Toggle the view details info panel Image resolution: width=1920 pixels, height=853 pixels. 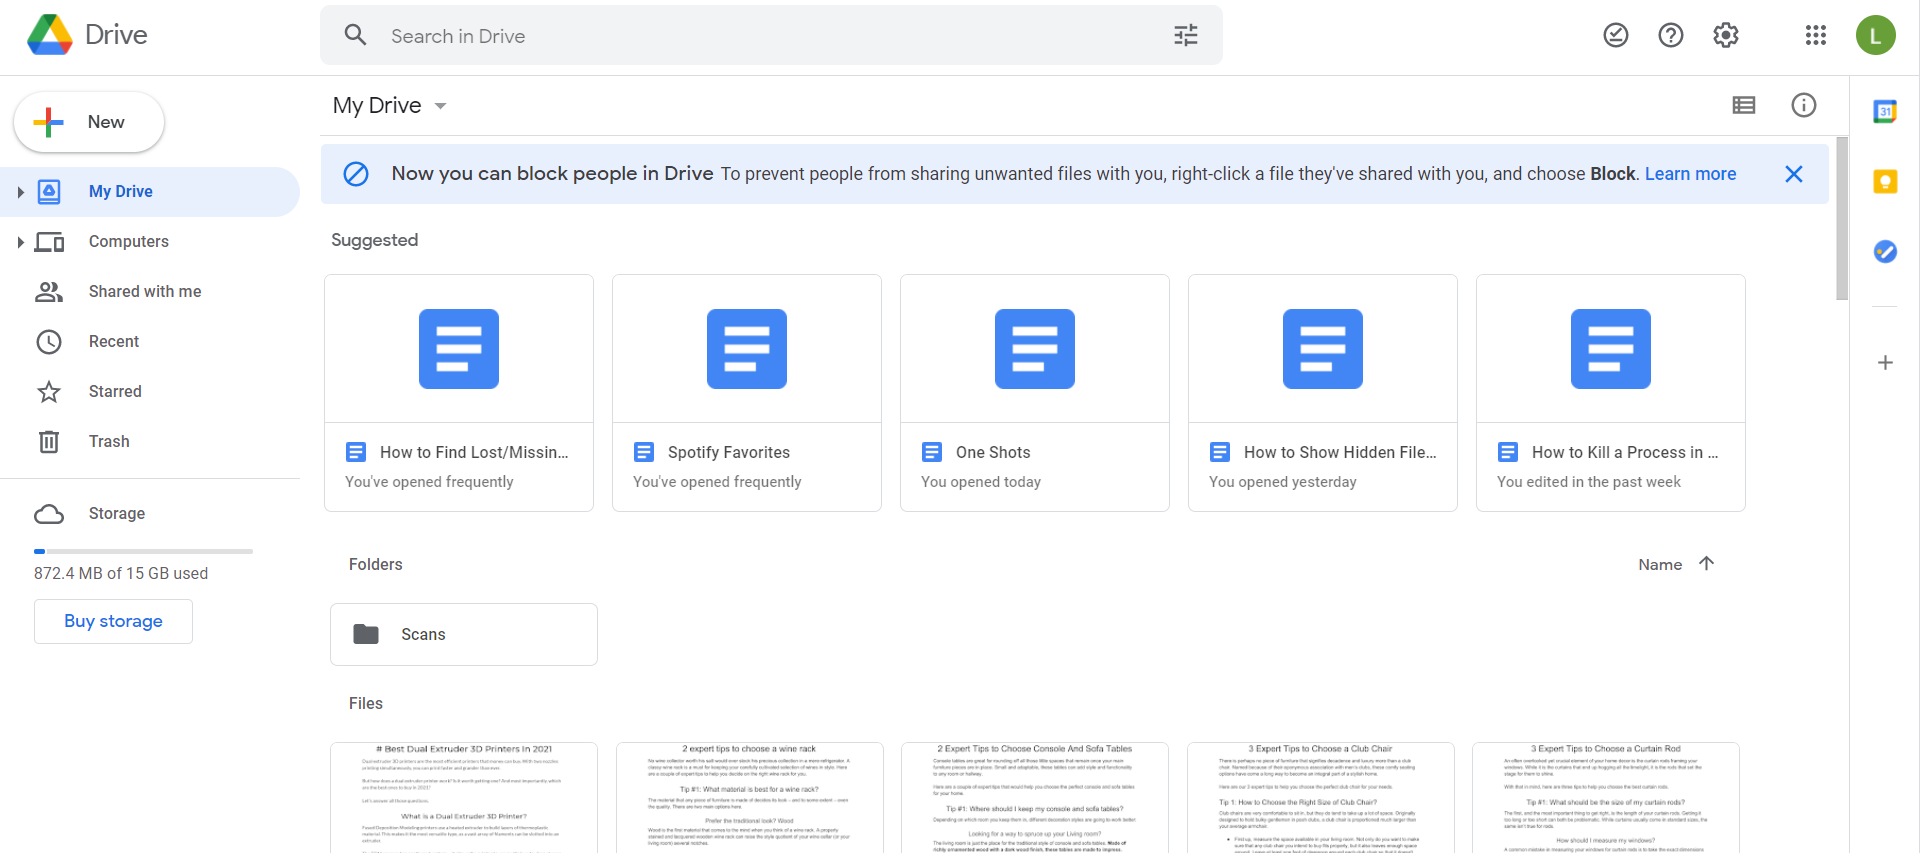[x=1803, y=105]
